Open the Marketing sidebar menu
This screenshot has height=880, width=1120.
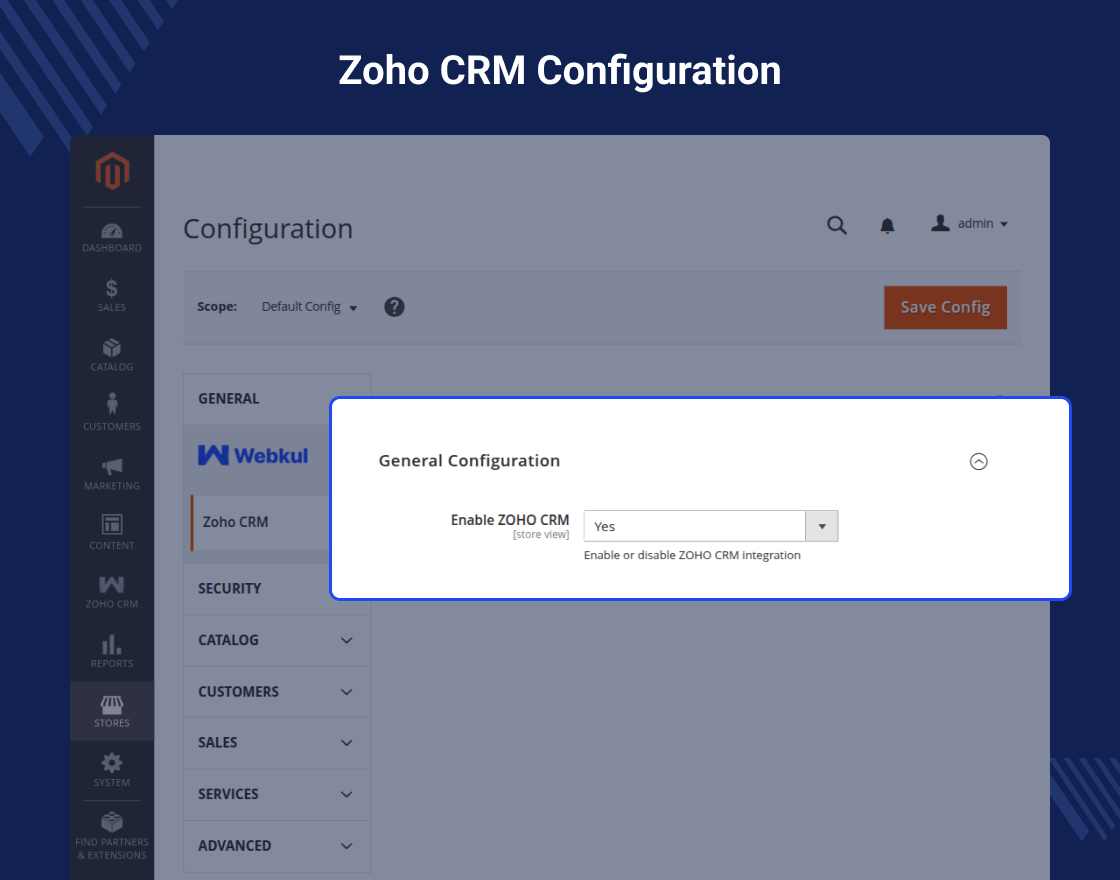tap(112, 474)
